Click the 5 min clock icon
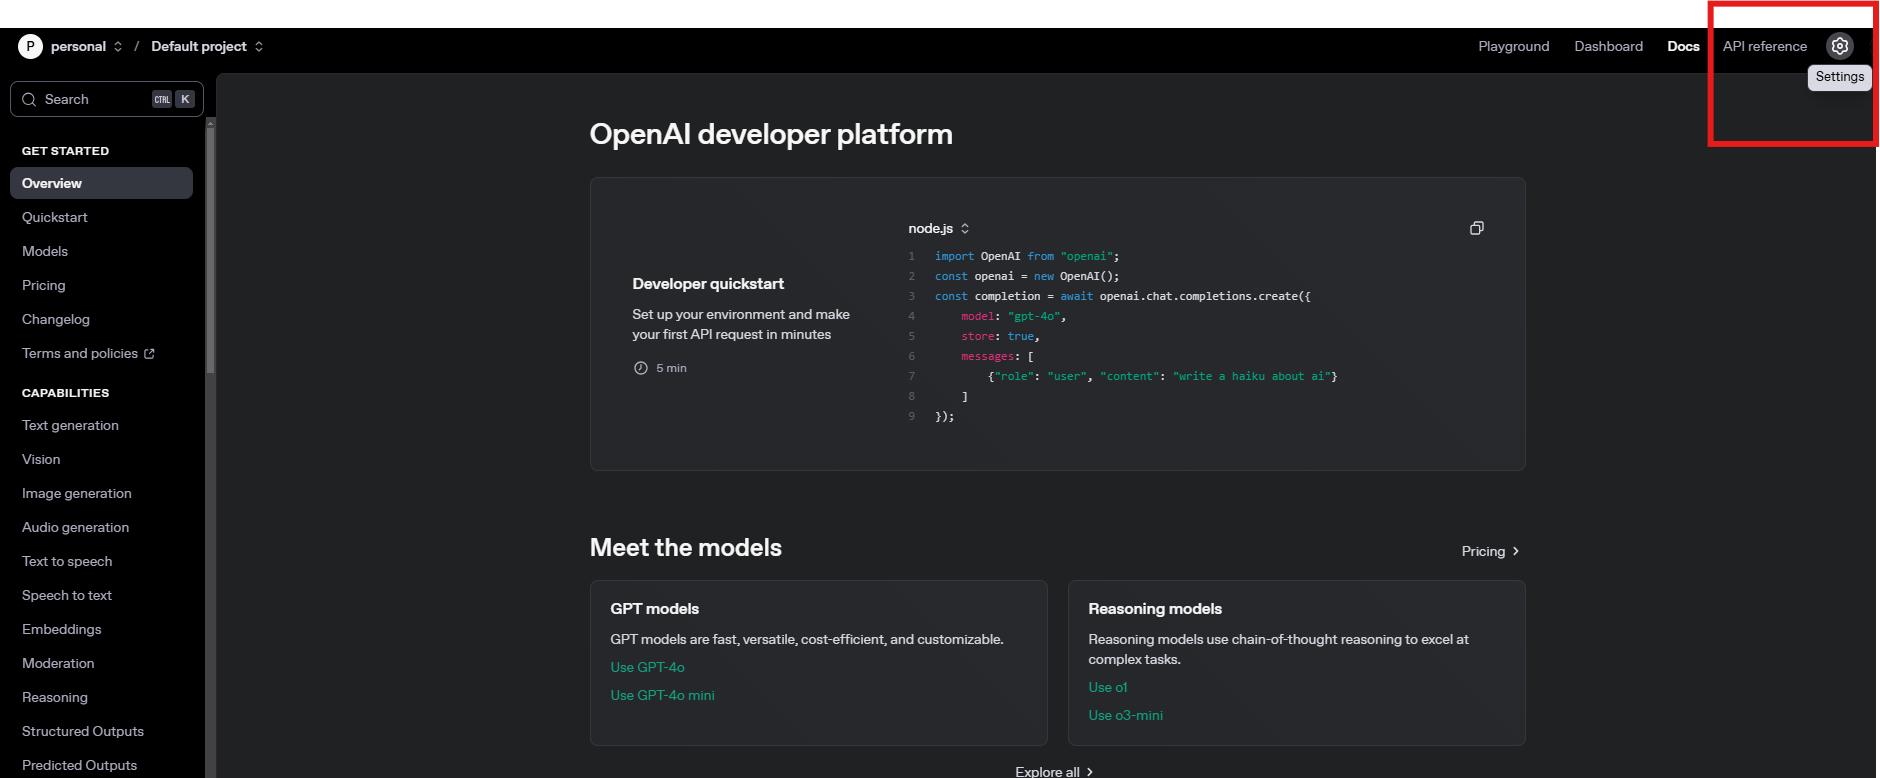This screenshot has height=778, width=1880. [640, 368]
